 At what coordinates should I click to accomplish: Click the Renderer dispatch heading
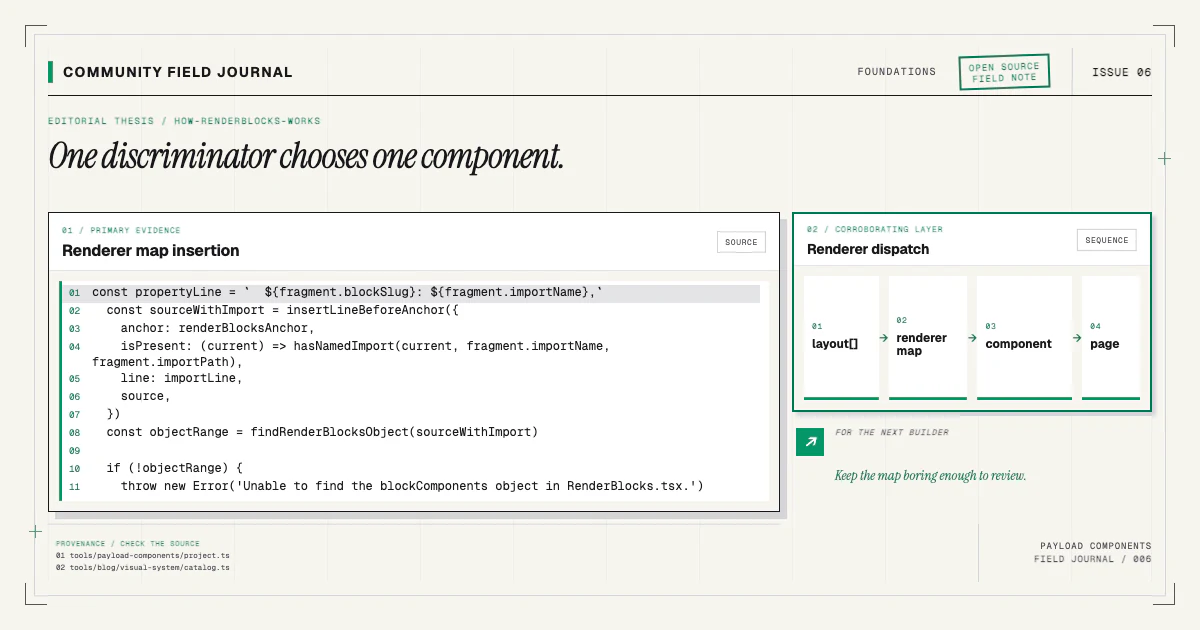pyautogui.click(x=868, y=249)
